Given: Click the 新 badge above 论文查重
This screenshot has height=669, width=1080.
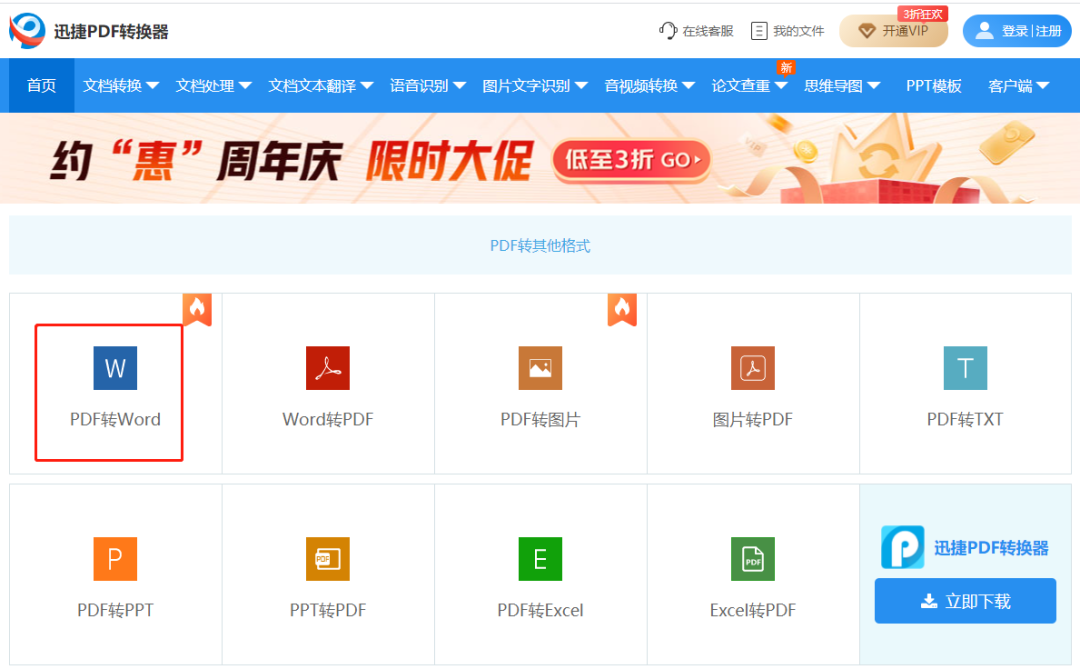Looking at the screenshot, I should (786, 68).
